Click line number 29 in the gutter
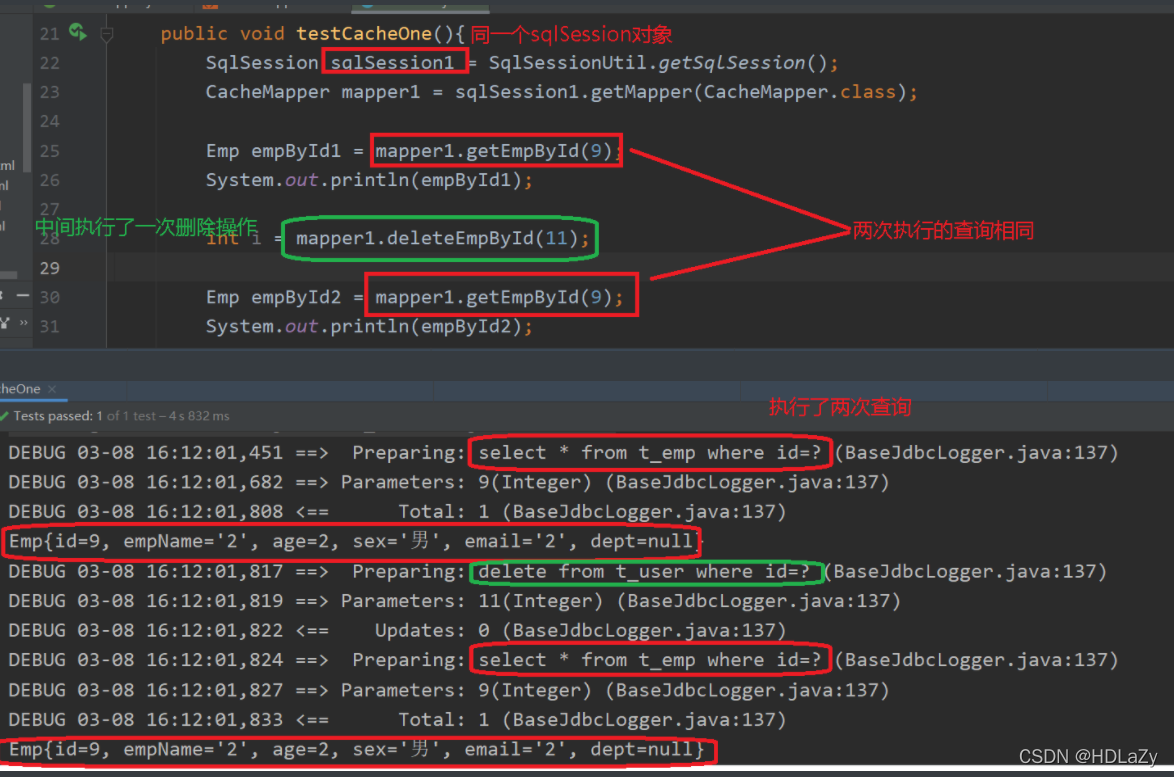1174x777 pixels. coord(49,268)
